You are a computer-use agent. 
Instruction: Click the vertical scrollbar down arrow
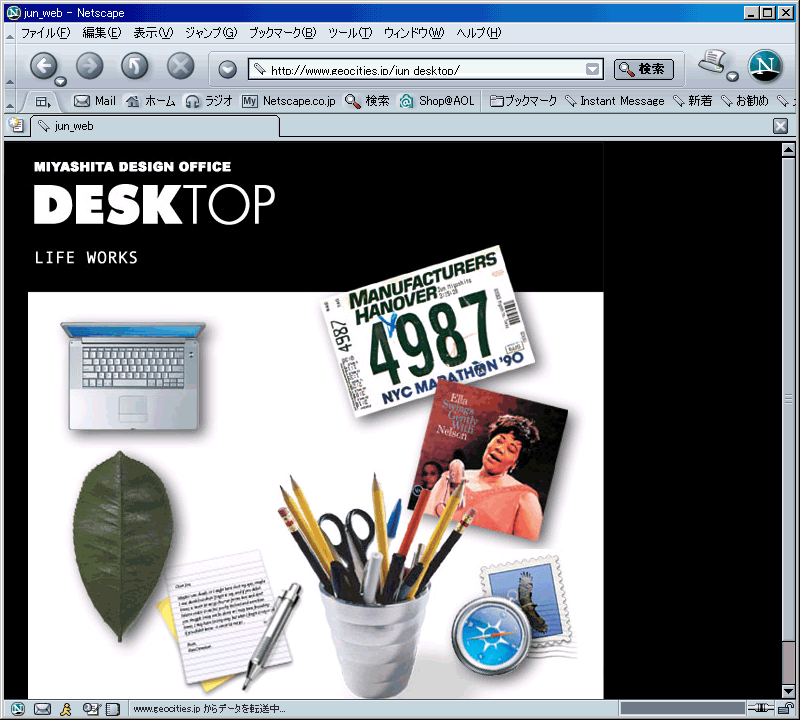(x=788, y=691)
